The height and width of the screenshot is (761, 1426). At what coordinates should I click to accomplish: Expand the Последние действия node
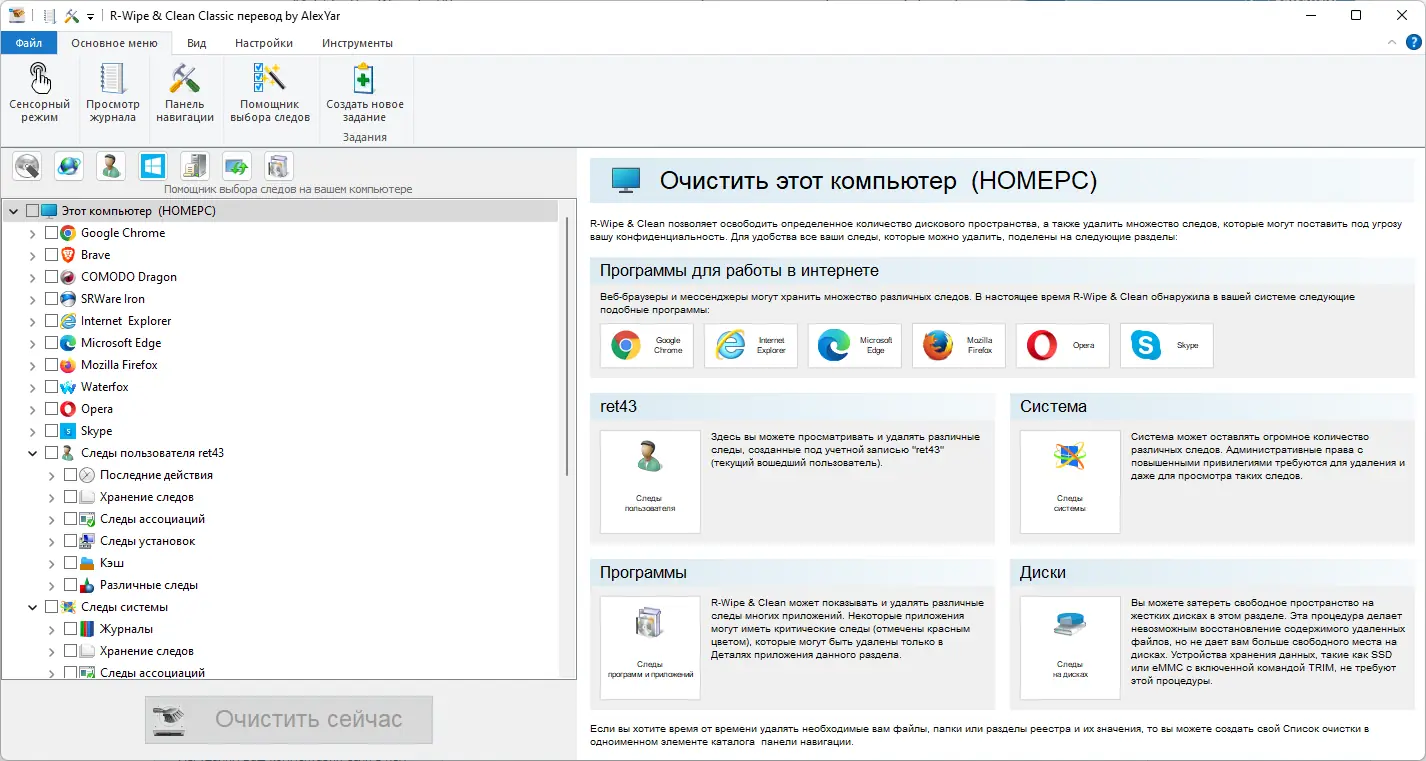click(51, 475)
